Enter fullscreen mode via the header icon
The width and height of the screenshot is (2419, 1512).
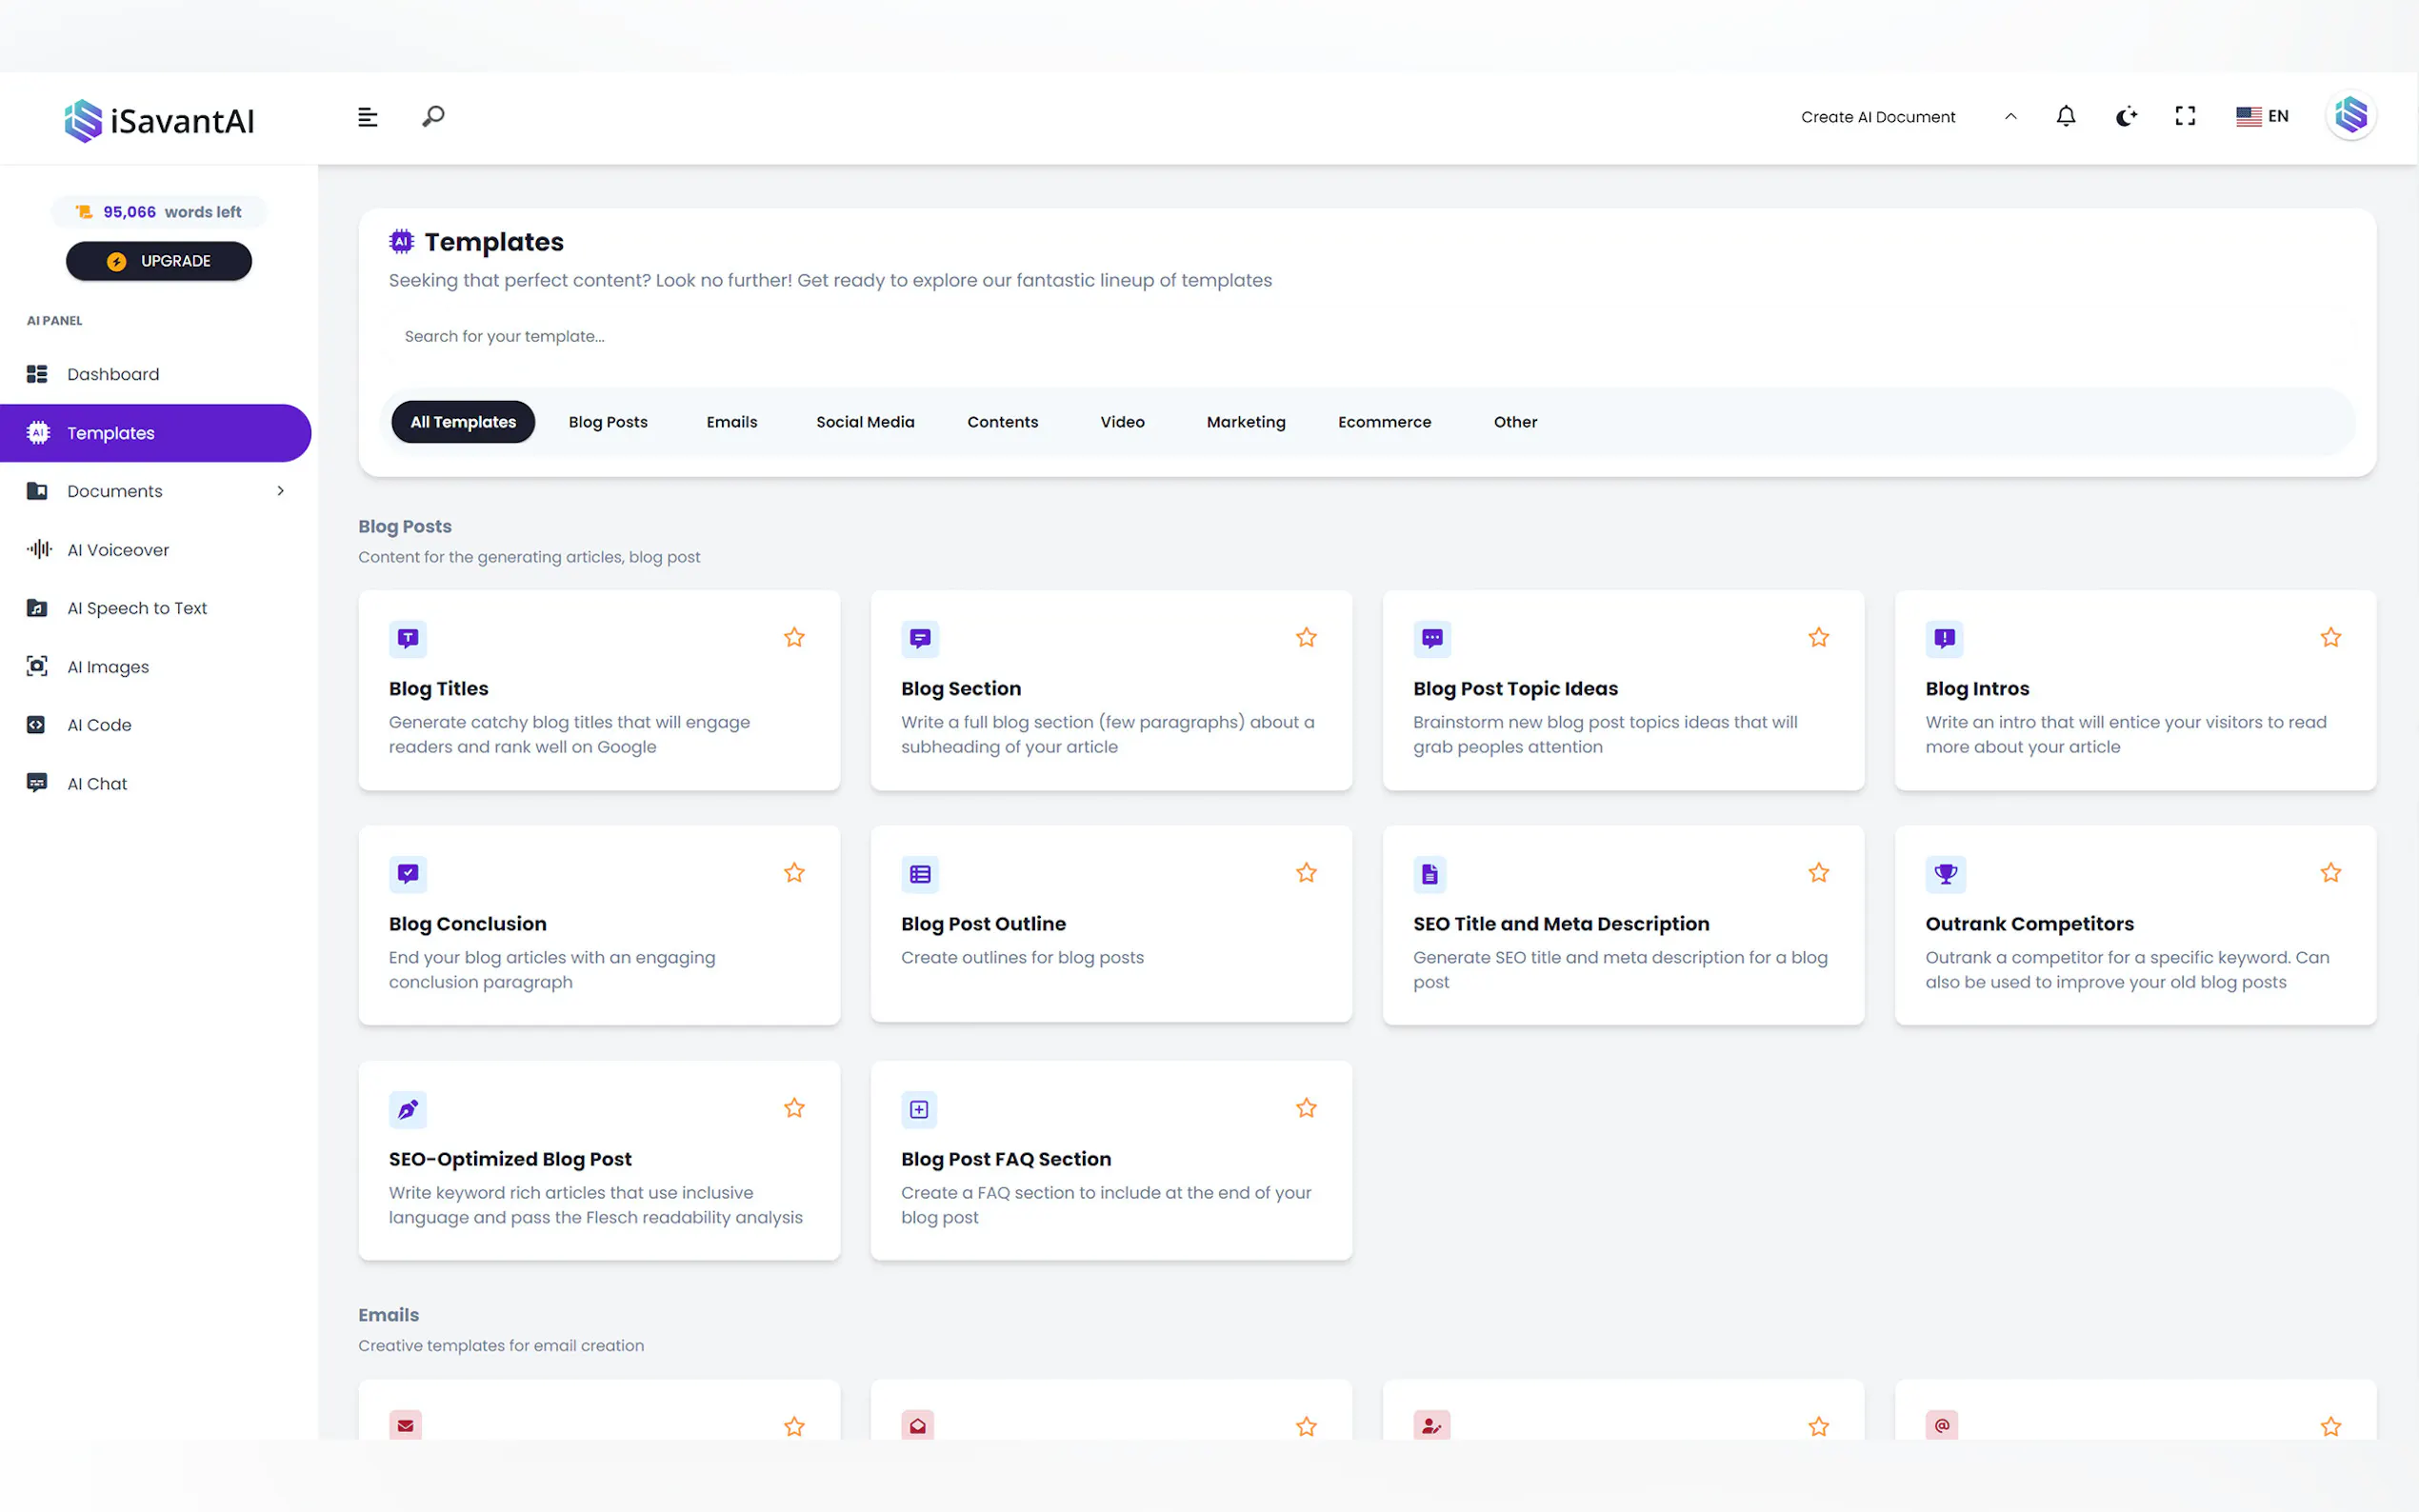coord(2185,117)
